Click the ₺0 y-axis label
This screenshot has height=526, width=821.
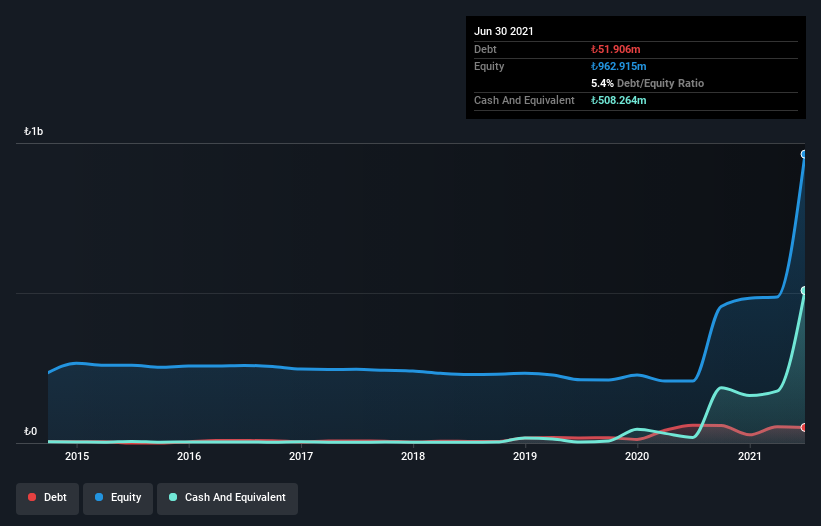coord(30,431)
